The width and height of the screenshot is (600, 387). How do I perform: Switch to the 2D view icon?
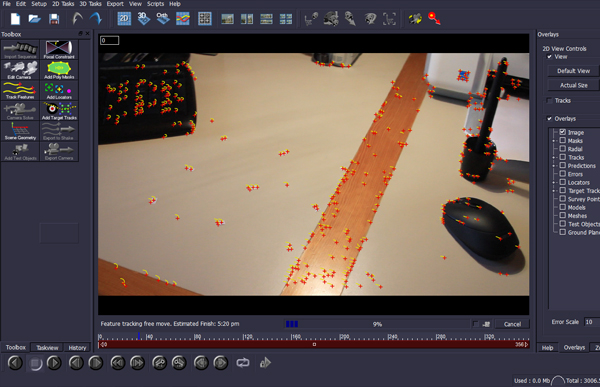[x=124, y=18]
